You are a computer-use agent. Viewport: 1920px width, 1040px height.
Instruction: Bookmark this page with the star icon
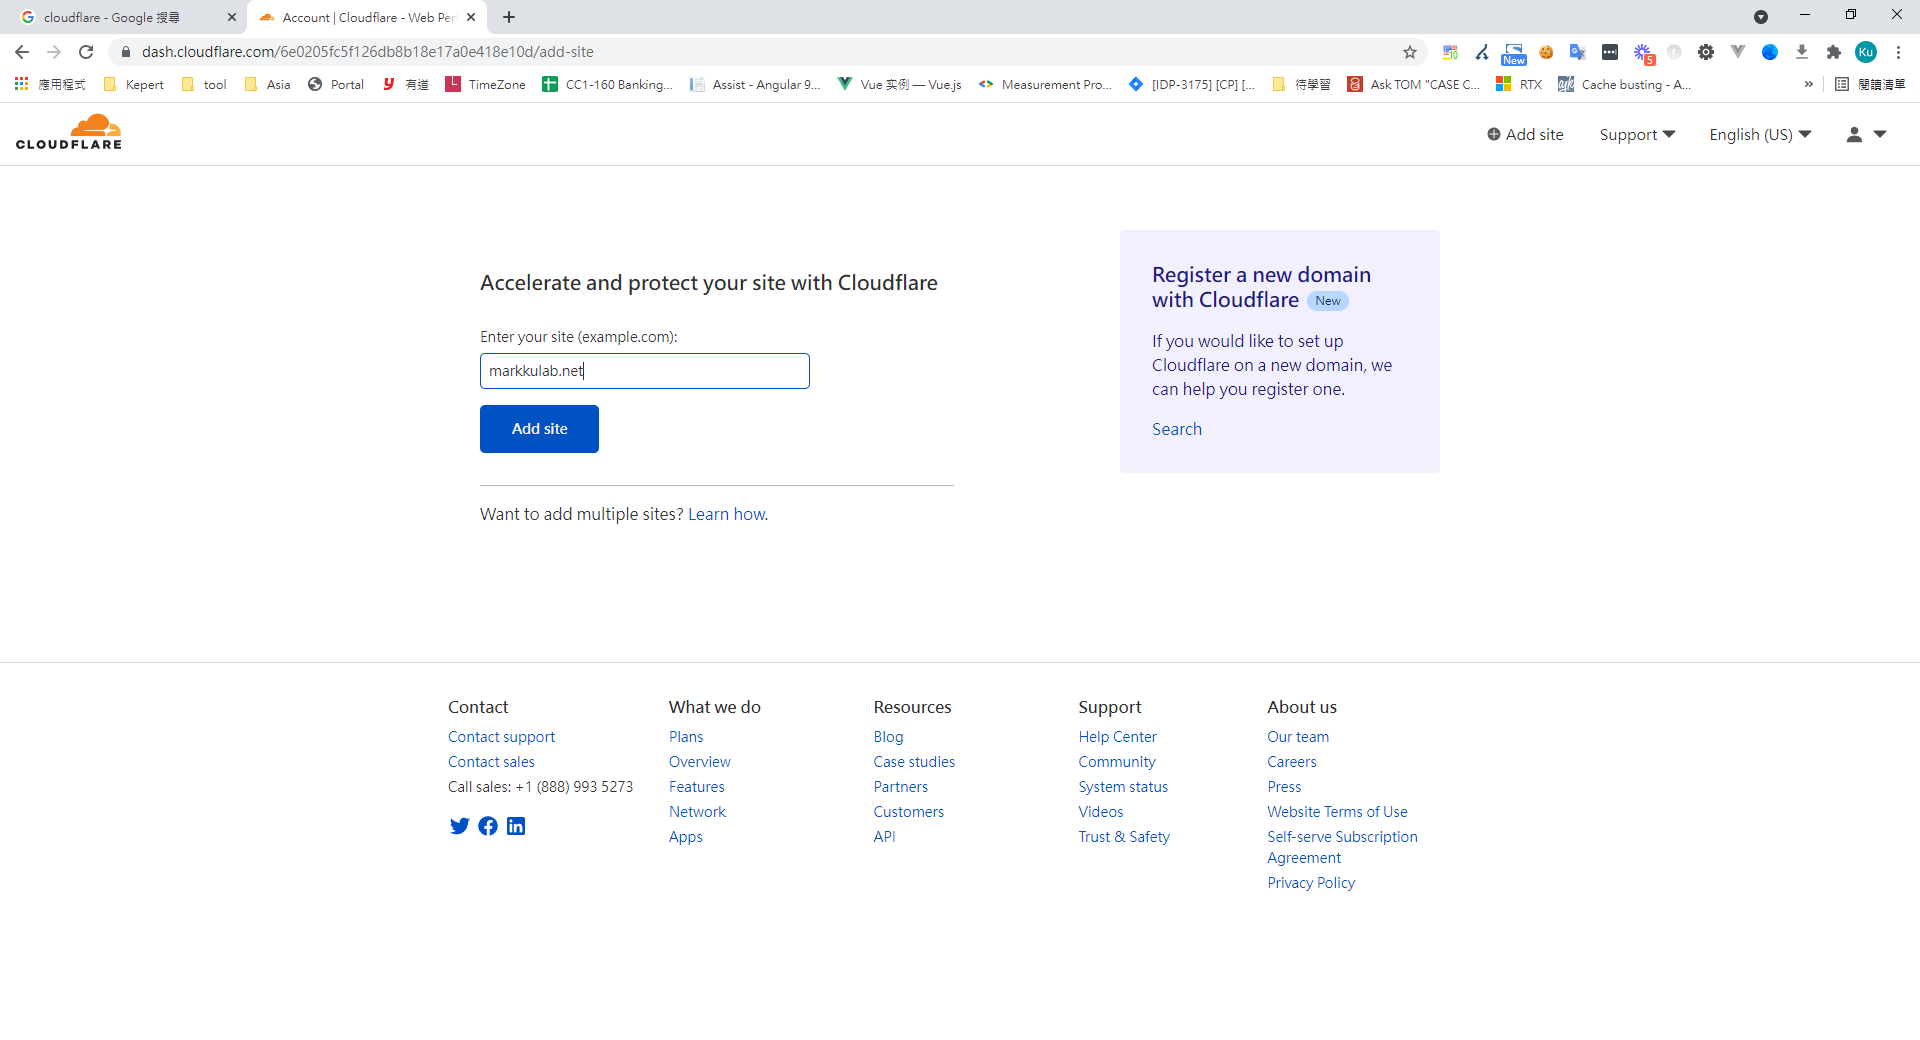click(x=1410, y=52)
